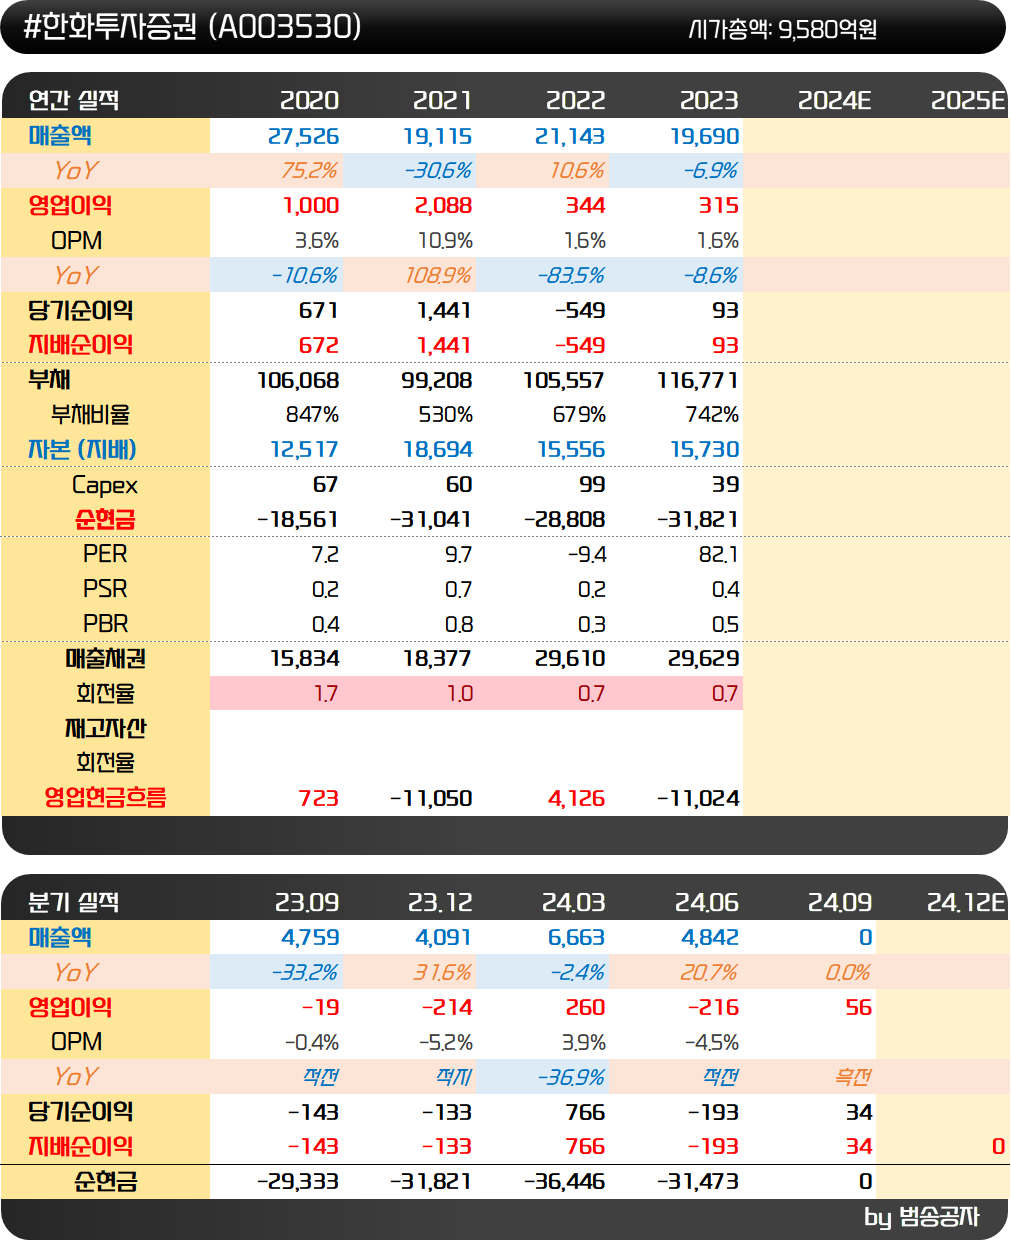Click the 24.06 quarter header

(707, 902)
